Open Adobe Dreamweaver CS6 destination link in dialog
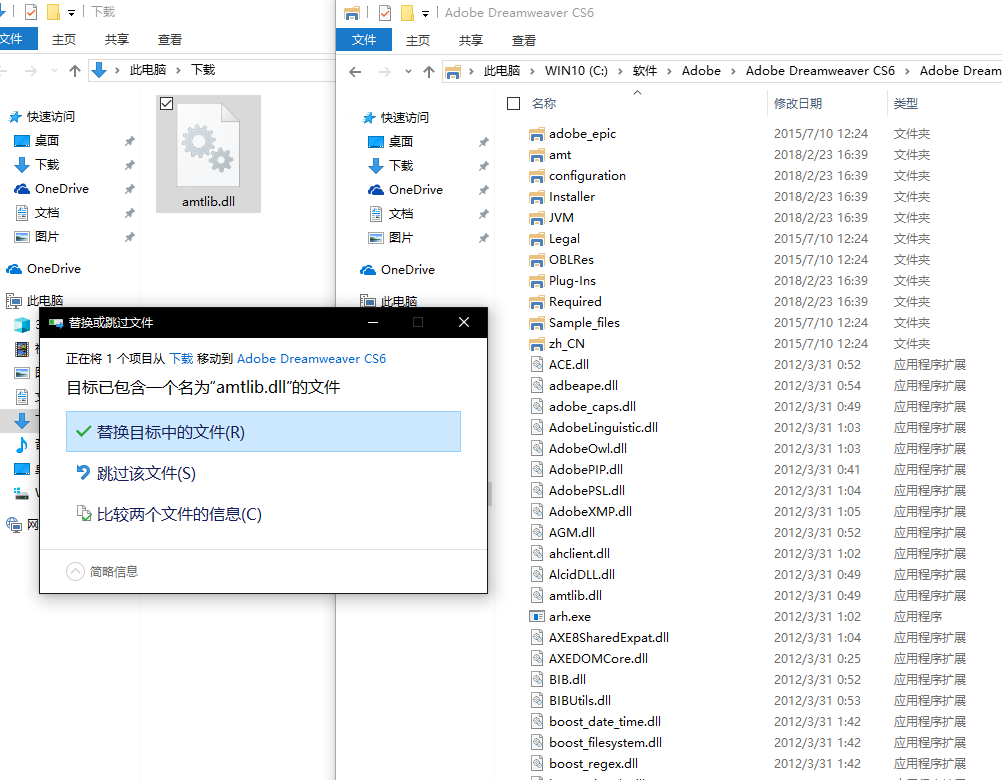Screen dimensions: 1002x780 click(311, 358)
